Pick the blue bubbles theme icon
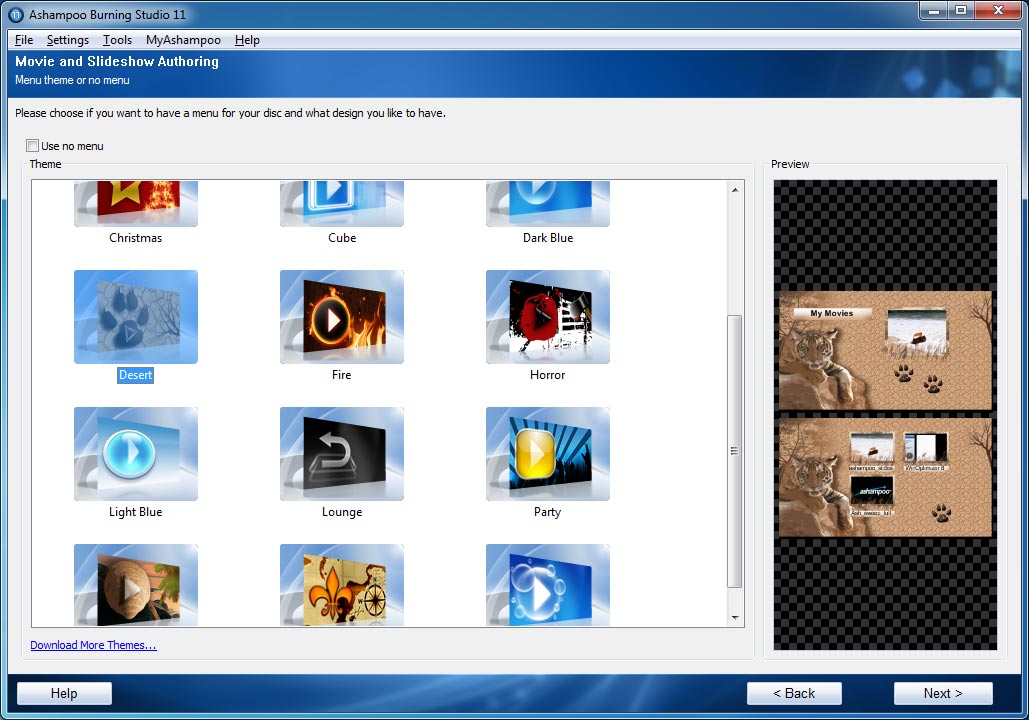This screenshot has height=720, width=1029. (548, 585)
